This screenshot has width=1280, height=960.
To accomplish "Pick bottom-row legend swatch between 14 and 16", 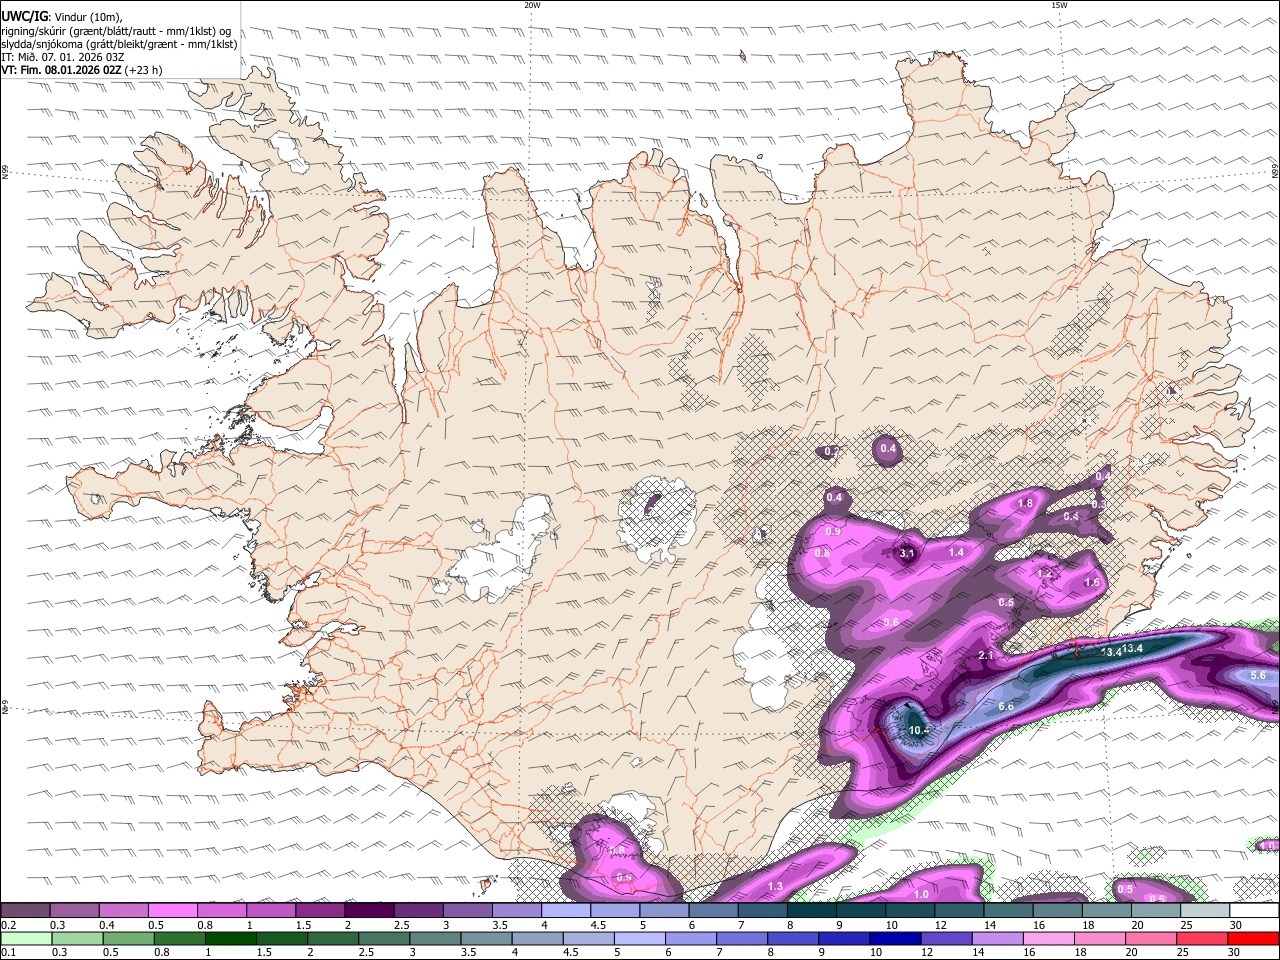I will coord(997,939).
